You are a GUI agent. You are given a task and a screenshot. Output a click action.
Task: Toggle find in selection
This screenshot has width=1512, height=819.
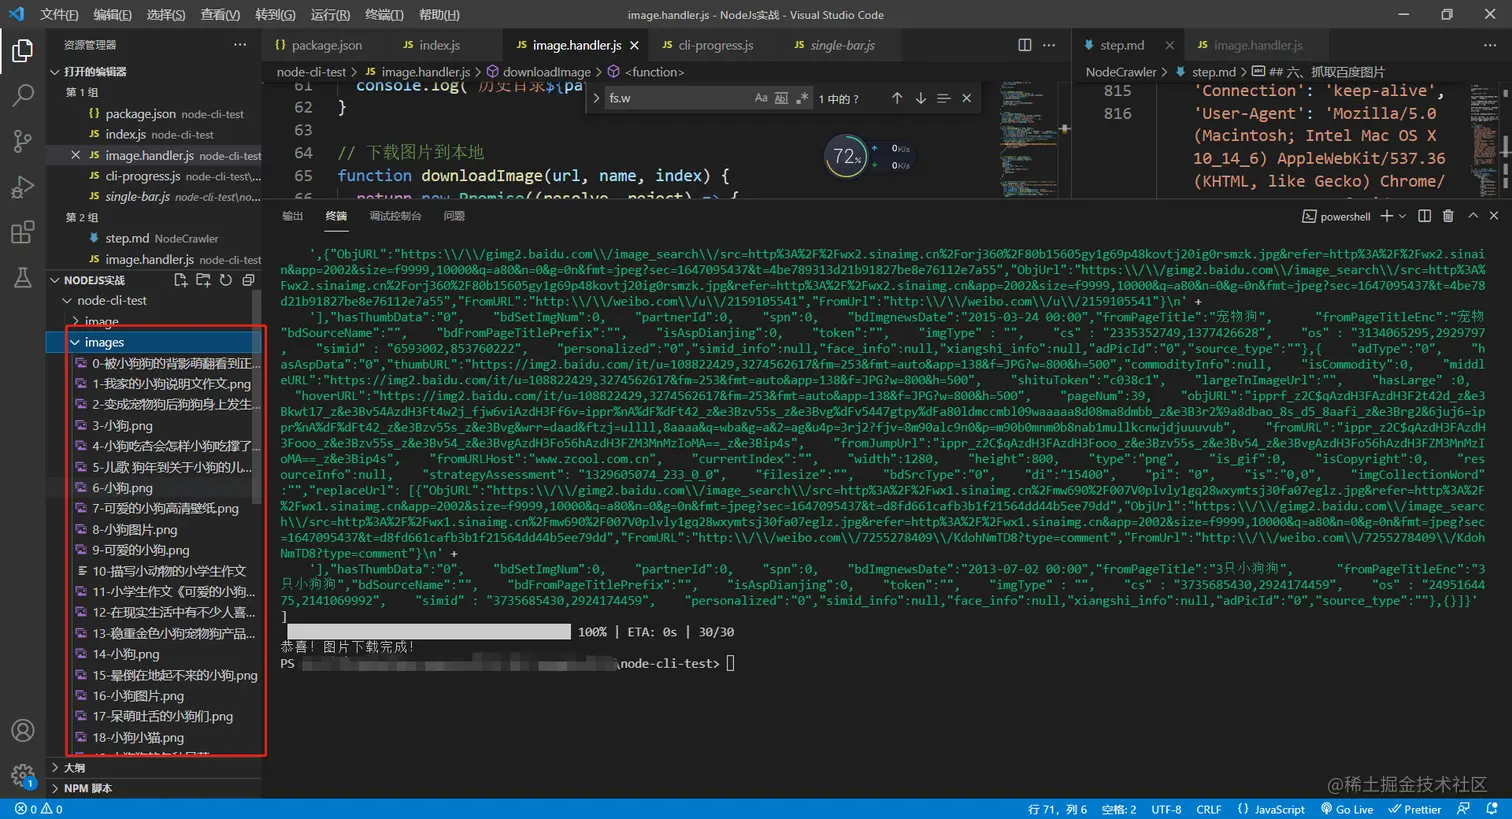[943, 98]
